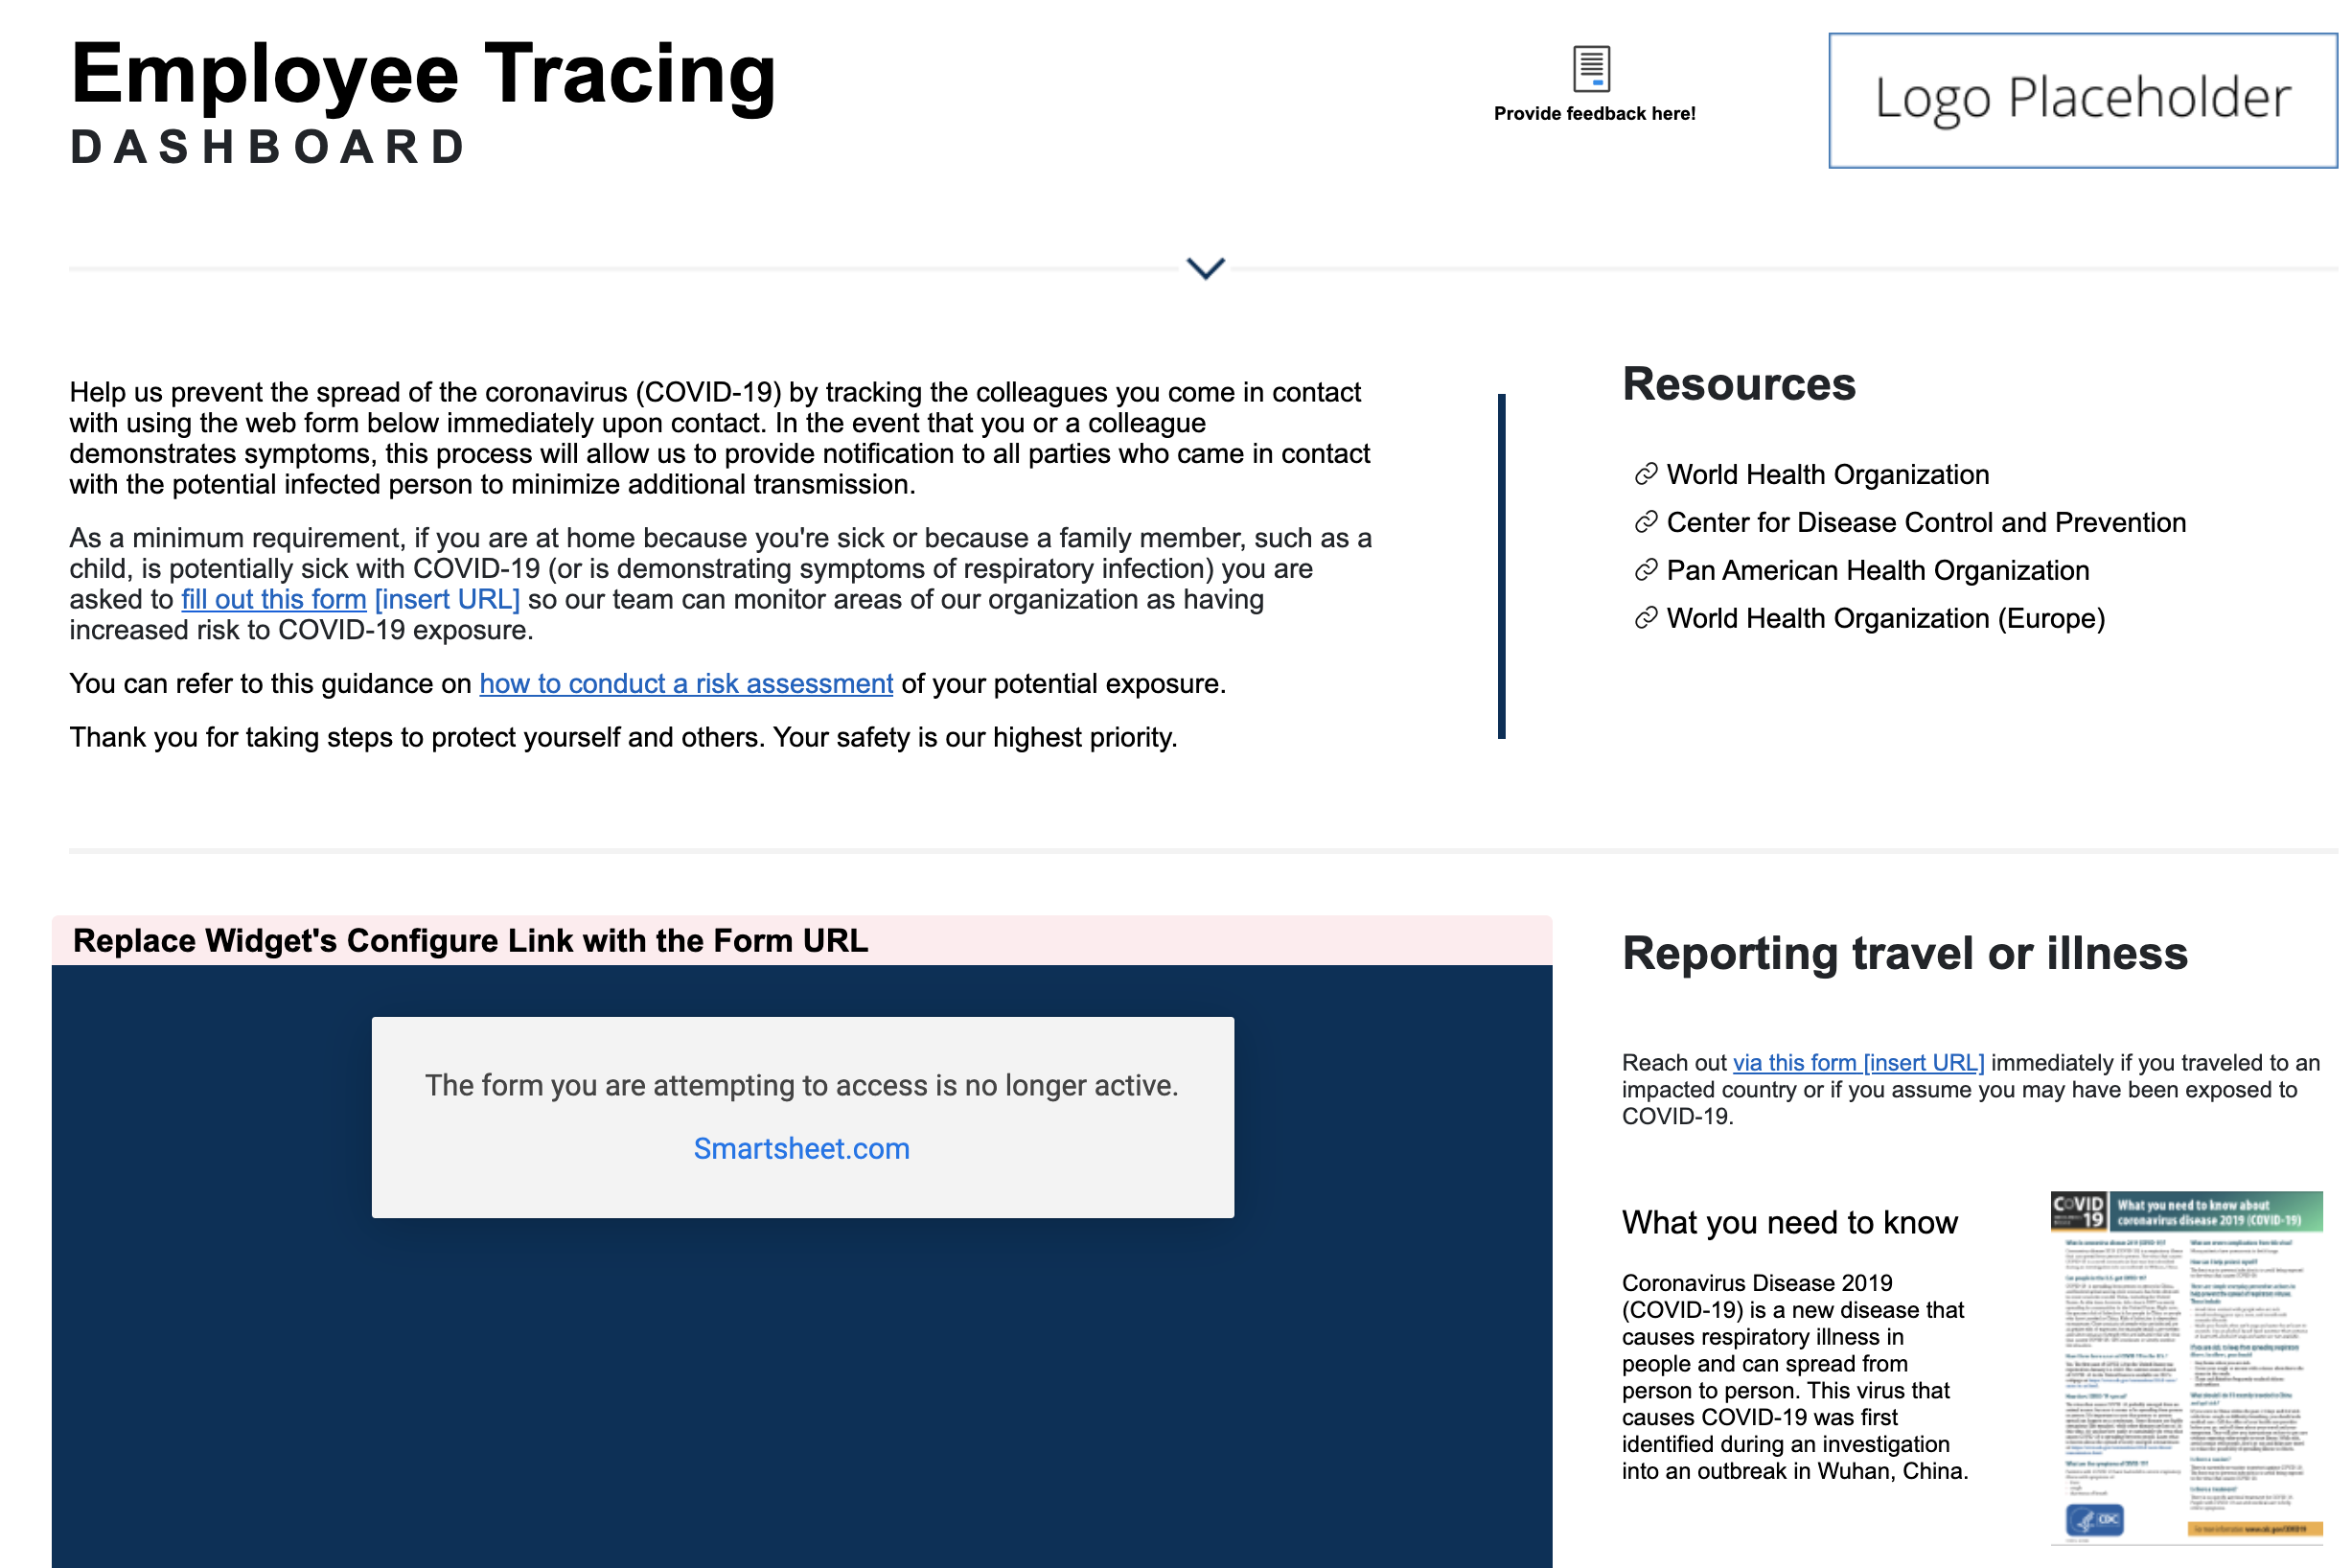
Task: Click link icon beside World Health Organization
Action: point(1645,474)
